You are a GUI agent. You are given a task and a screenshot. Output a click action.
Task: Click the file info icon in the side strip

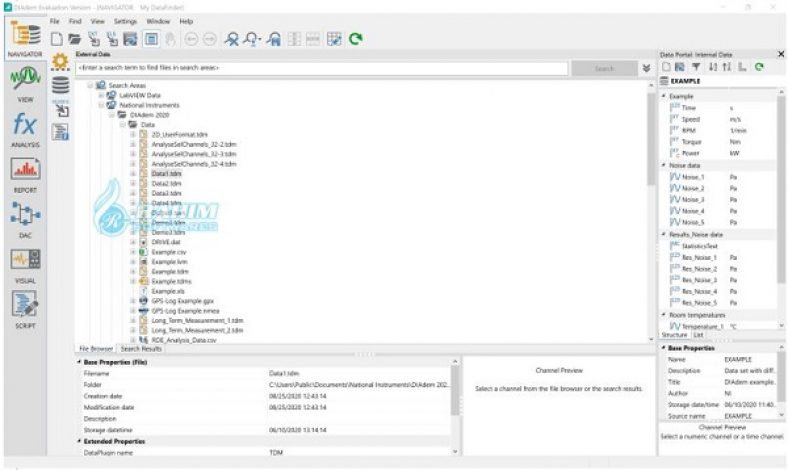tap(60, 132)
